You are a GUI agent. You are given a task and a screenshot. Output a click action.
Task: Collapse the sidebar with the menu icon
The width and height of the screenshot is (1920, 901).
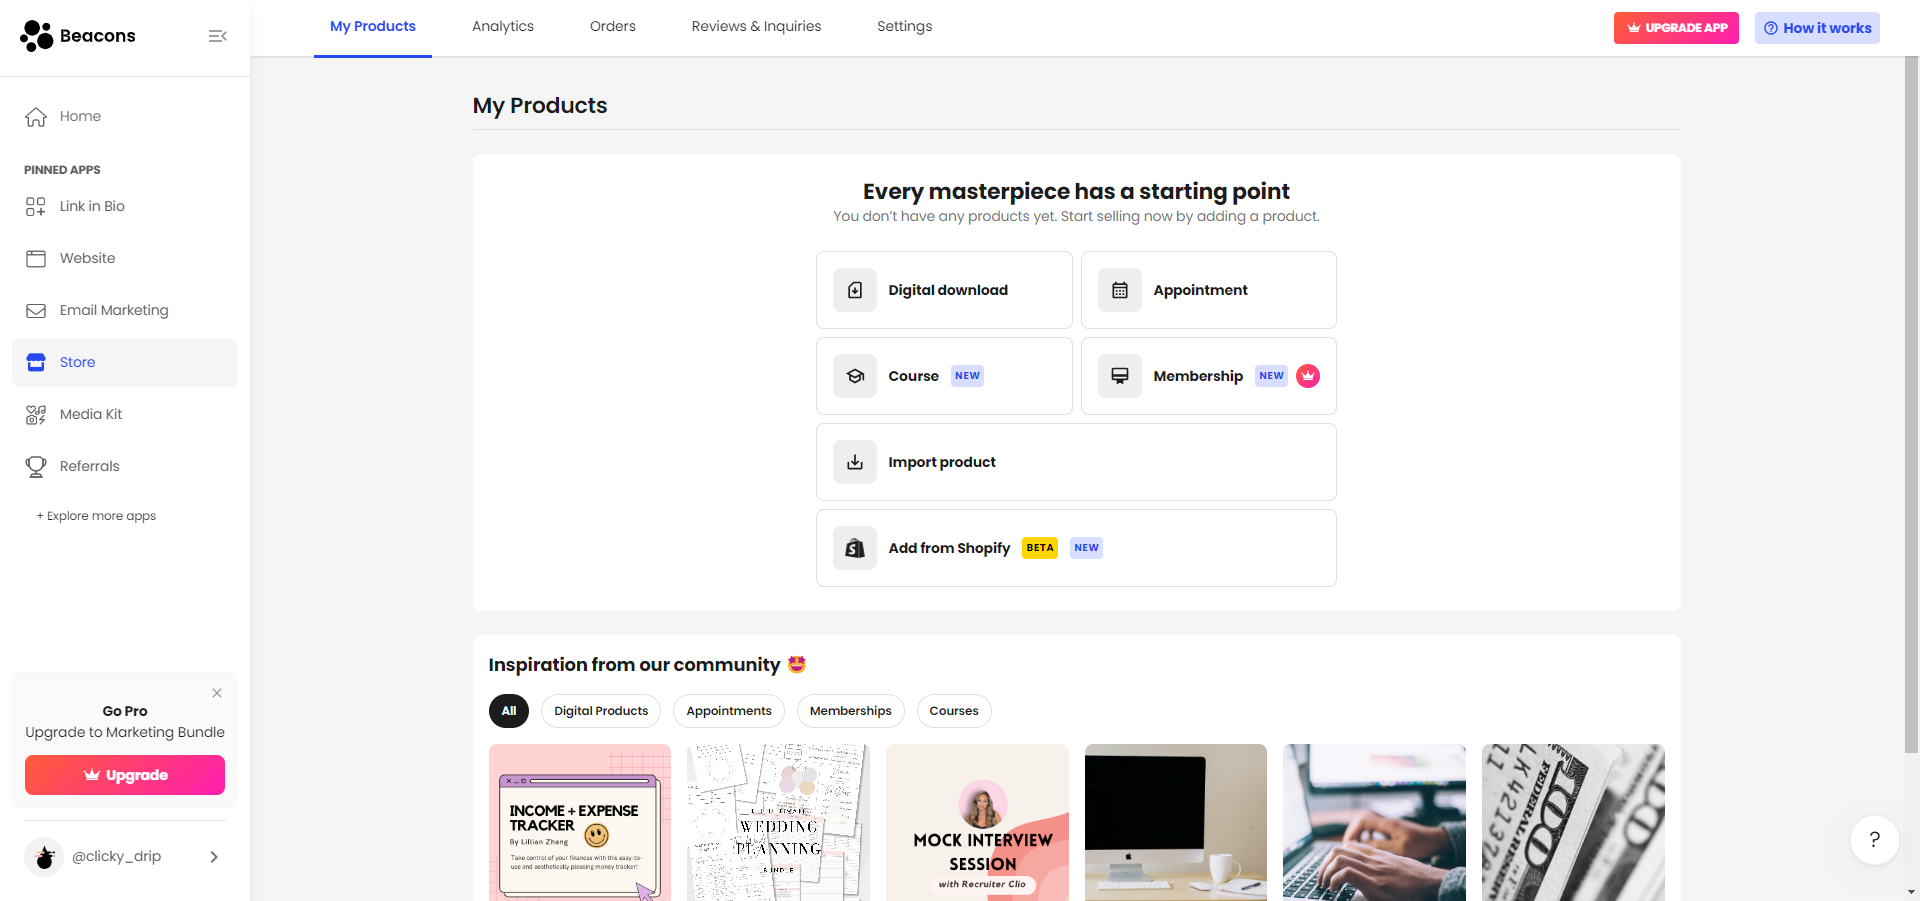click(217, 36)
